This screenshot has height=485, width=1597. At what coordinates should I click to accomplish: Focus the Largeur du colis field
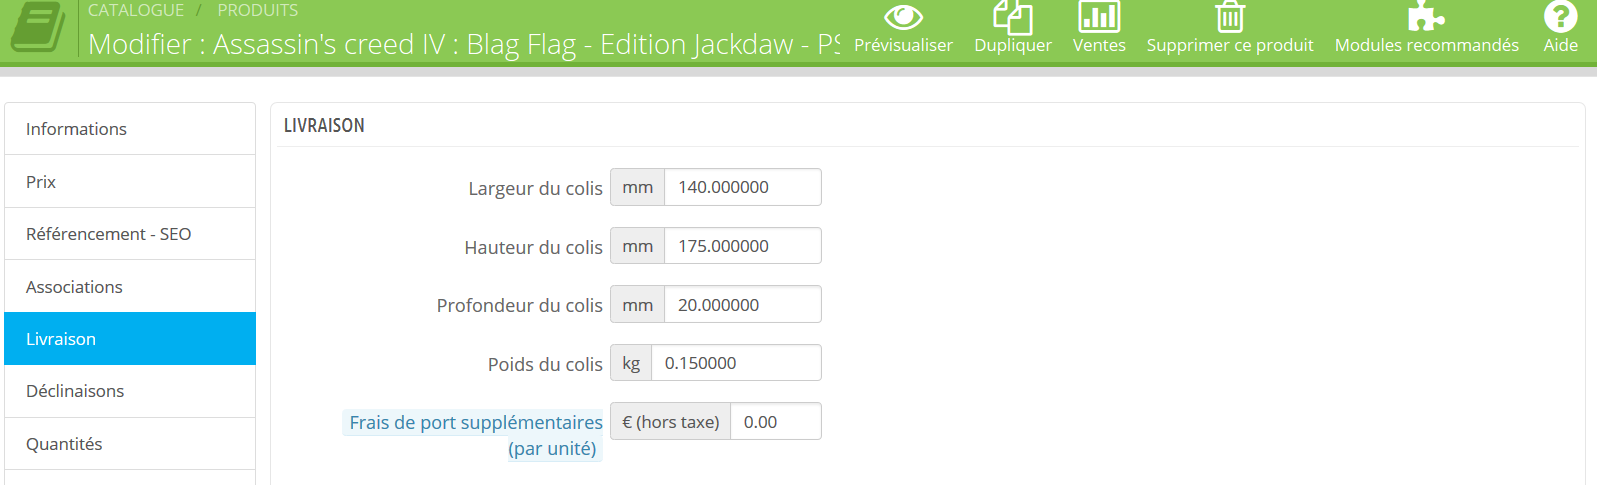pyautogui.click(x=741, y=187)
